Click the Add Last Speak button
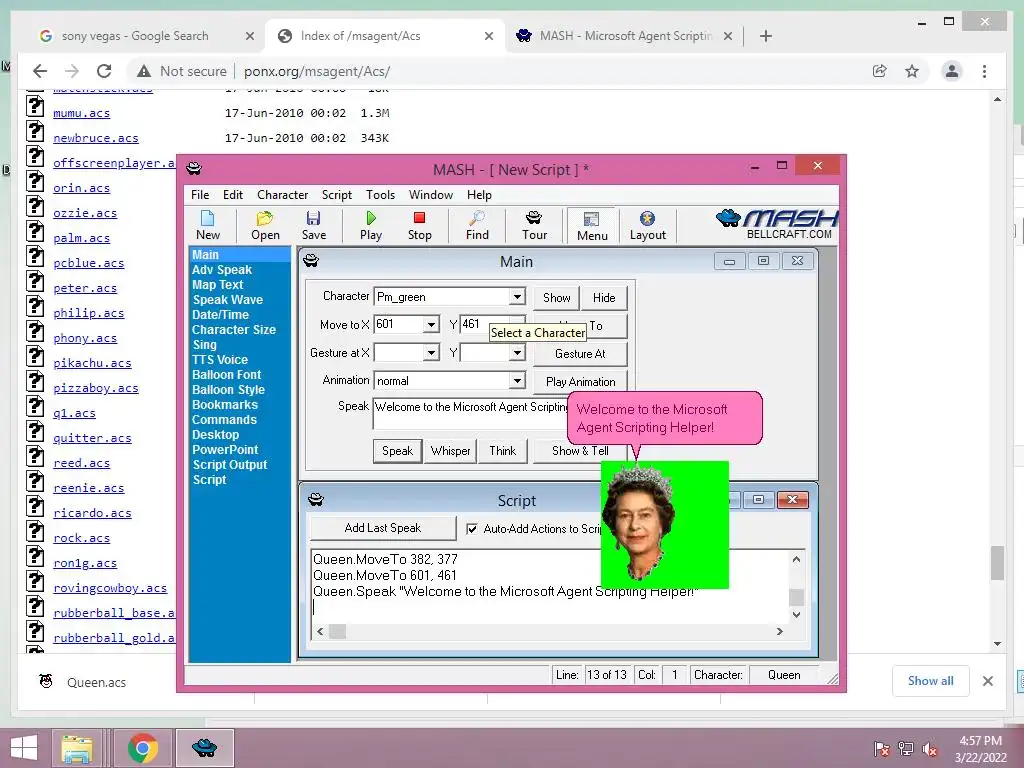1024x768 pixels. 383,528
